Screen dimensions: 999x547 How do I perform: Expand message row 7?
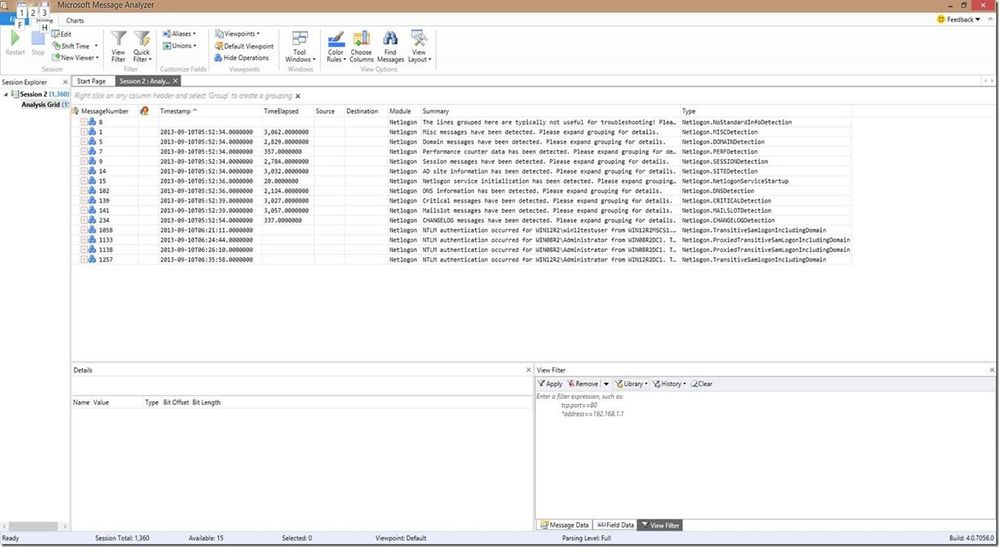[83, 152]
